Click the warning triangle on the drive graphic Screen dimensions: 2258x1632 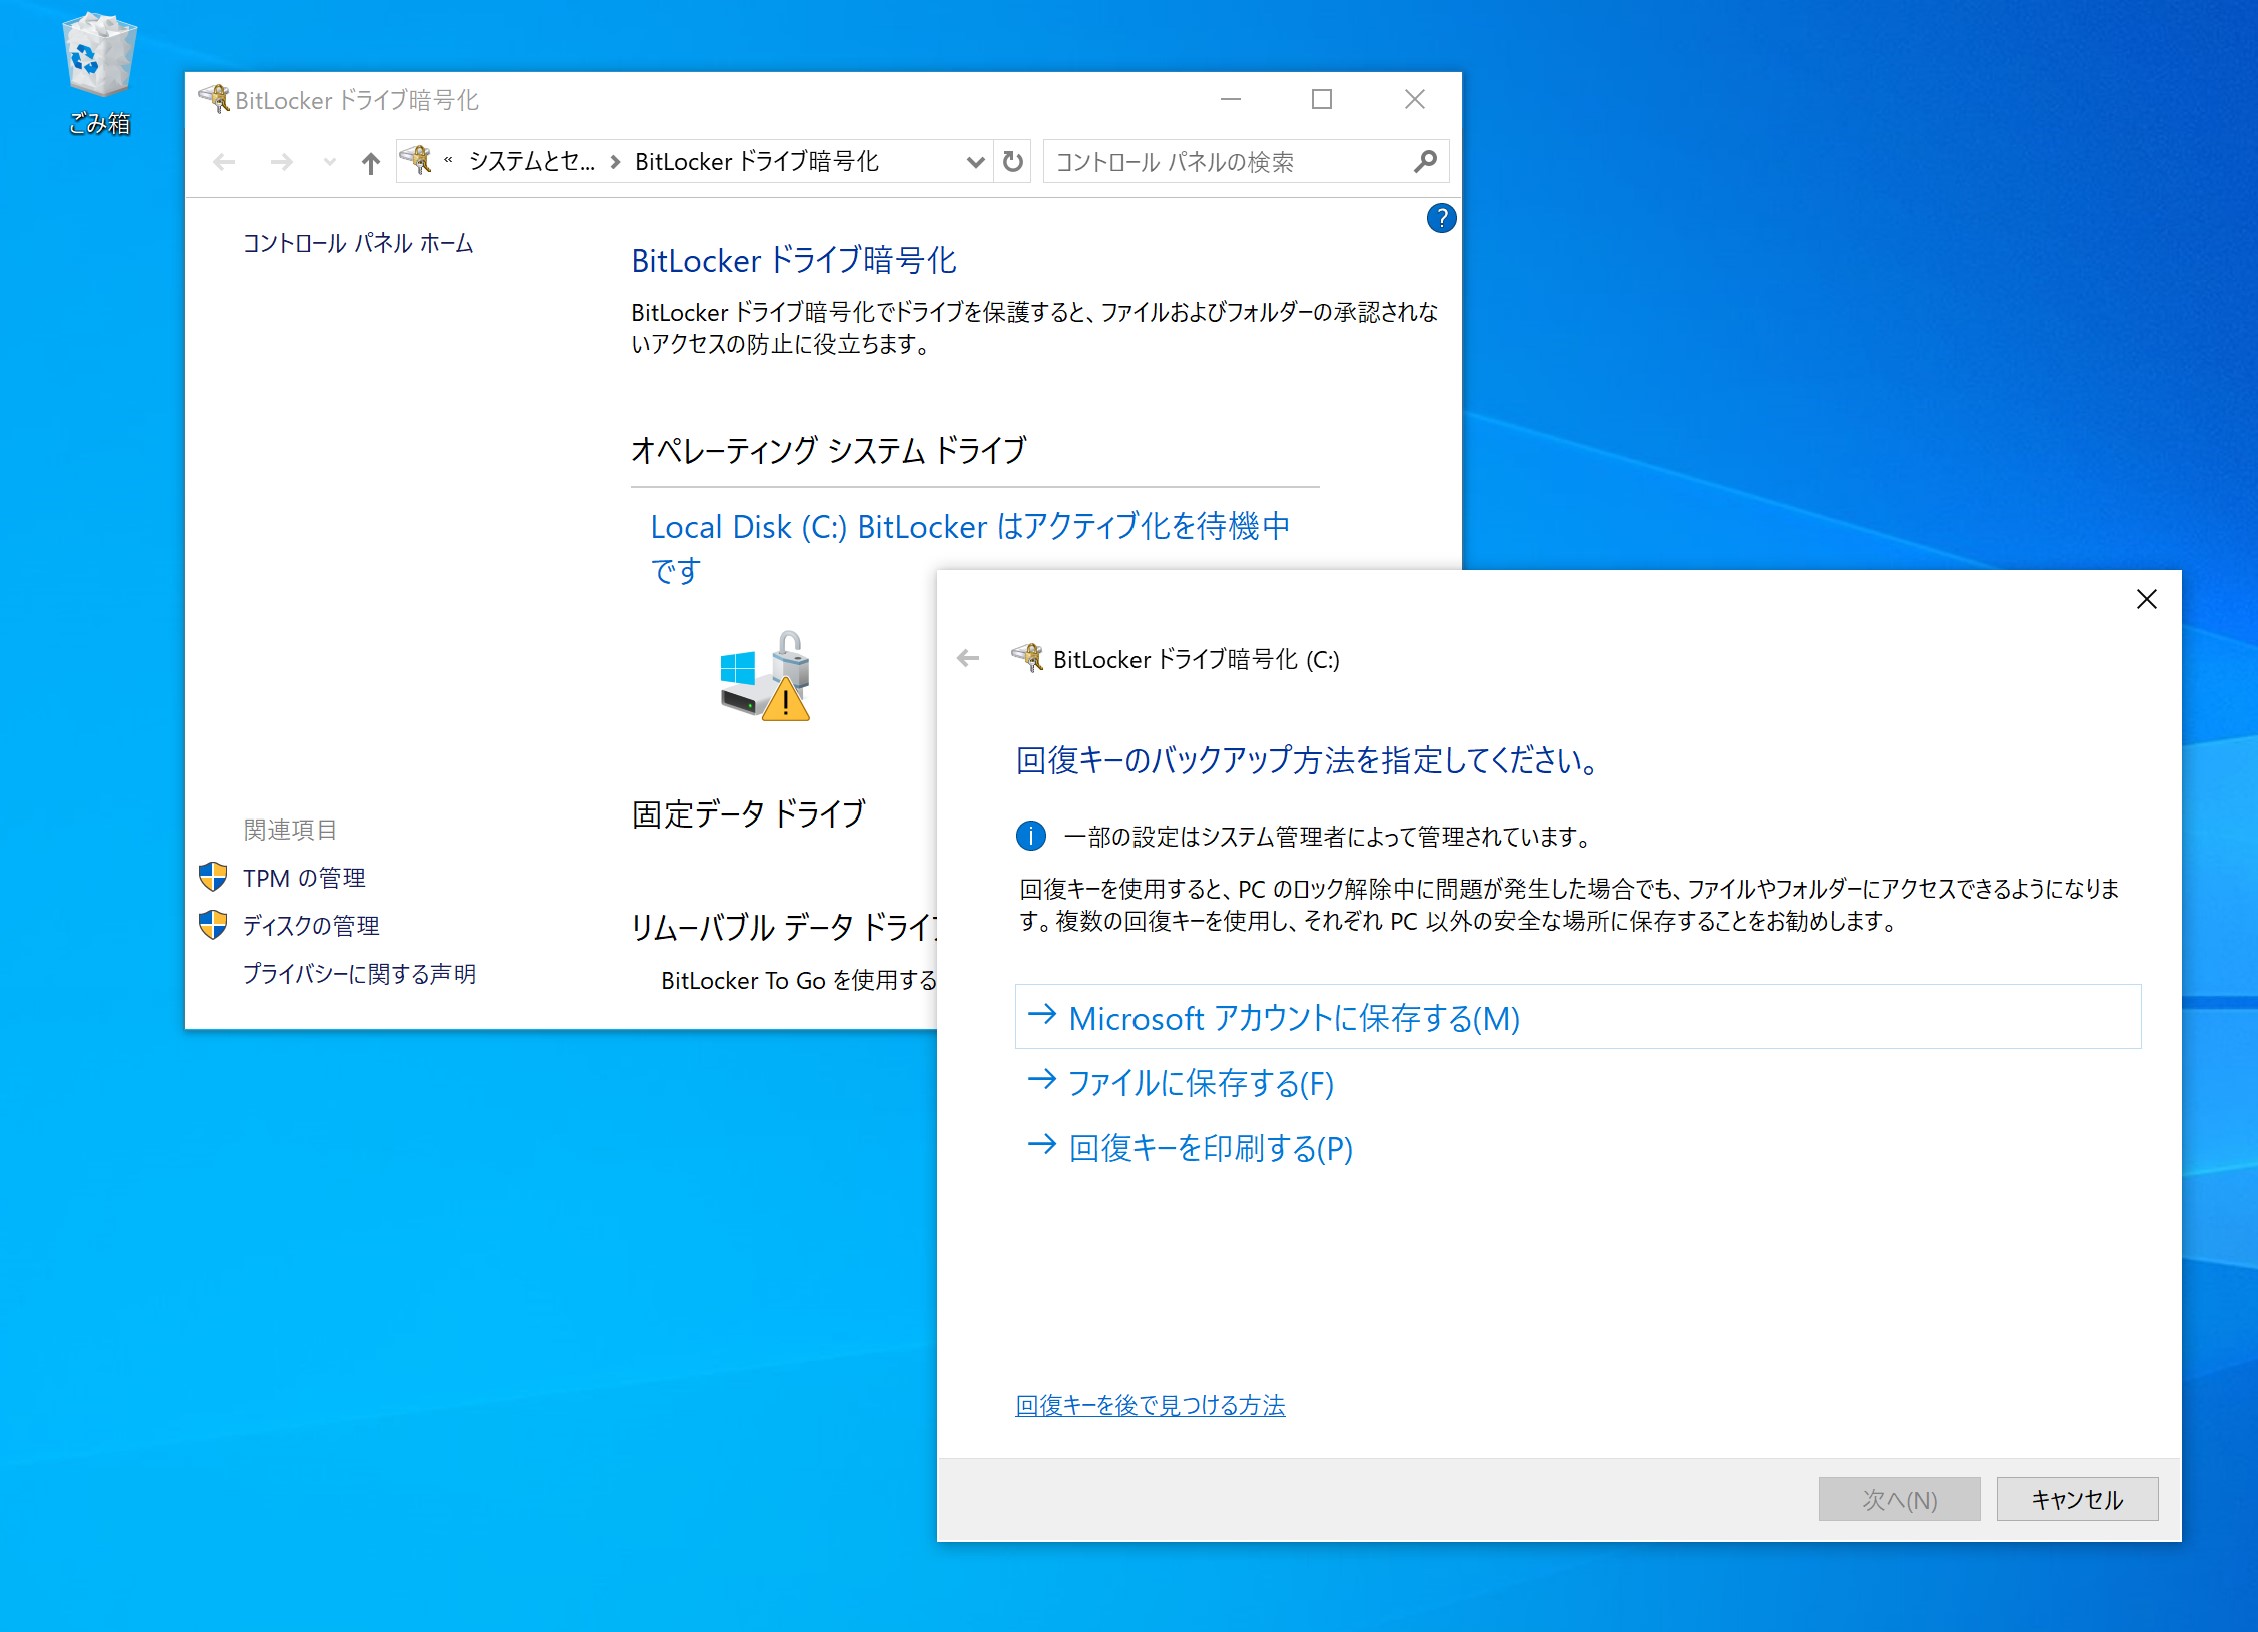click(x=785, y=702)
